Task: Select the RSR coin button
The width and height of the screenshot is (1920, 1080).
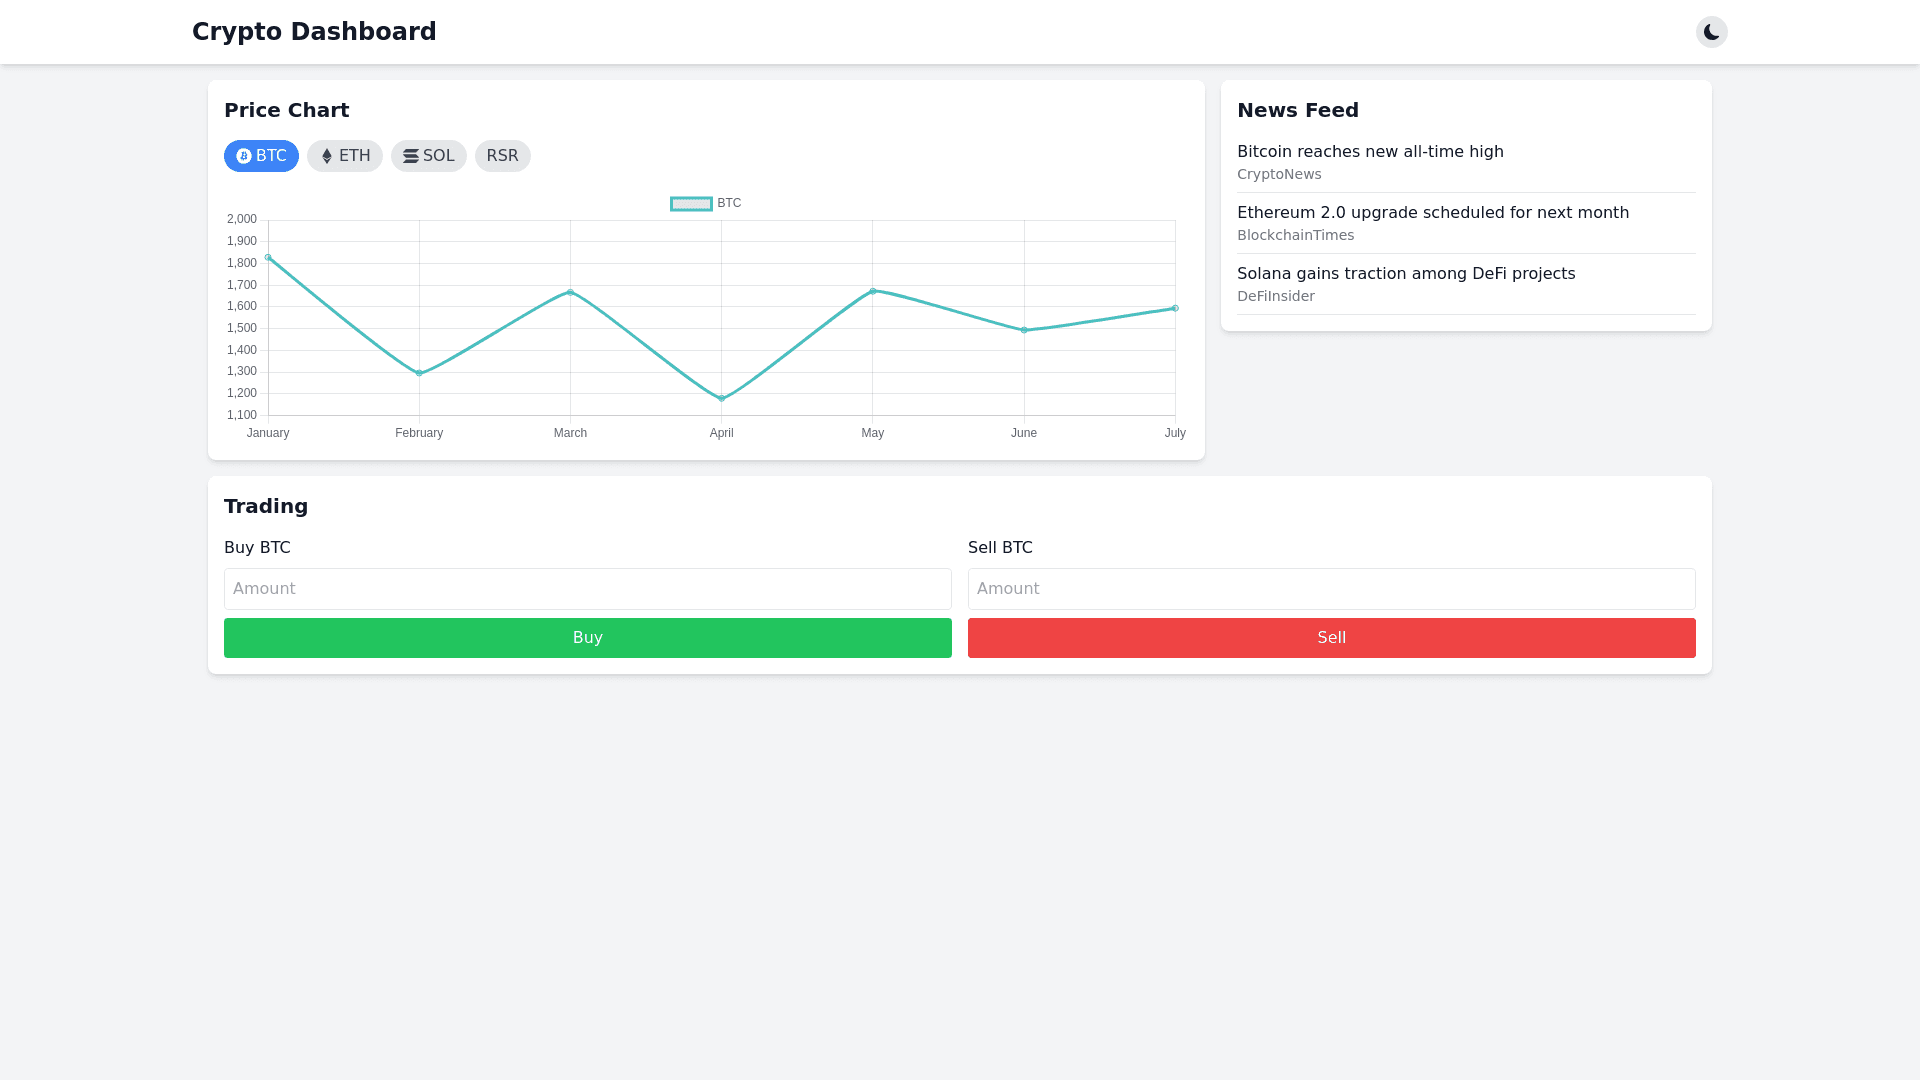Action: 502,156
